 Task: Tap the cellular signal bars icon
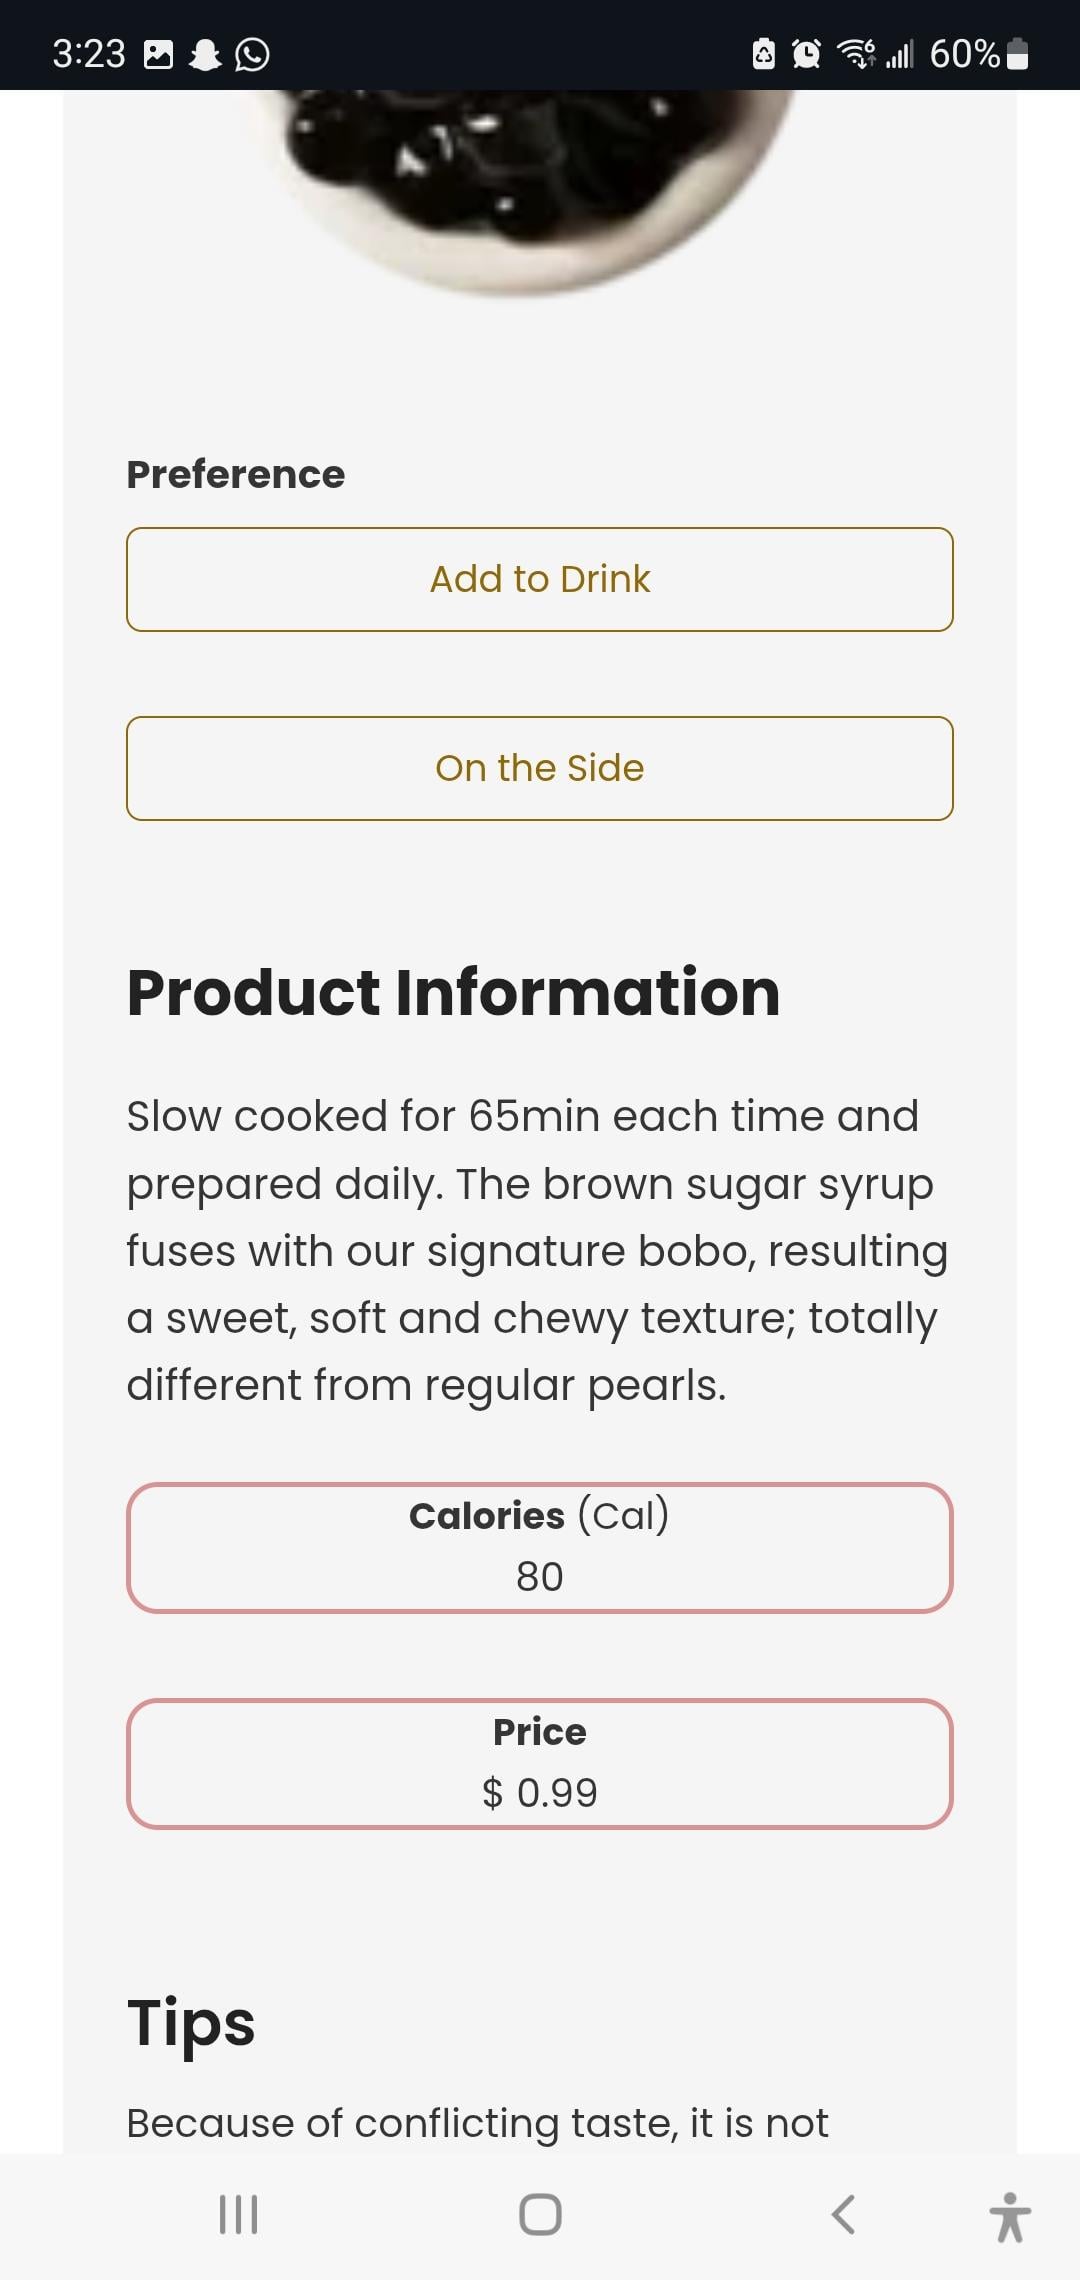[899, 54]
